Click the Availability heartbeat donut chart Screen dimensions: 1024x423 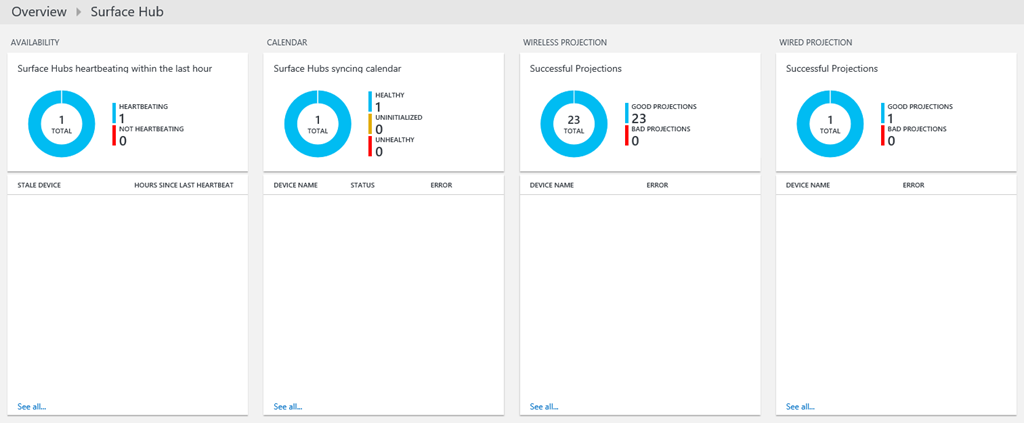coord(61,124)
